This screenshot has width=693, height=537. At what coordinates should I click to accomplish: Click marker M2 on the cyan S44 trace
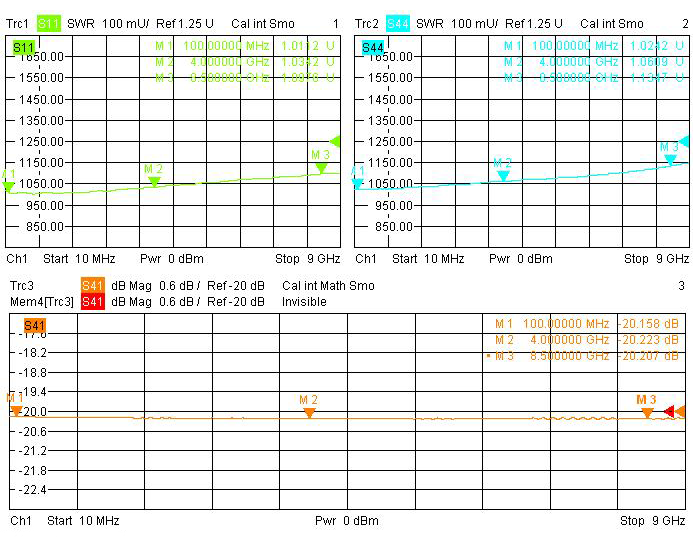(x=503, y=175)
